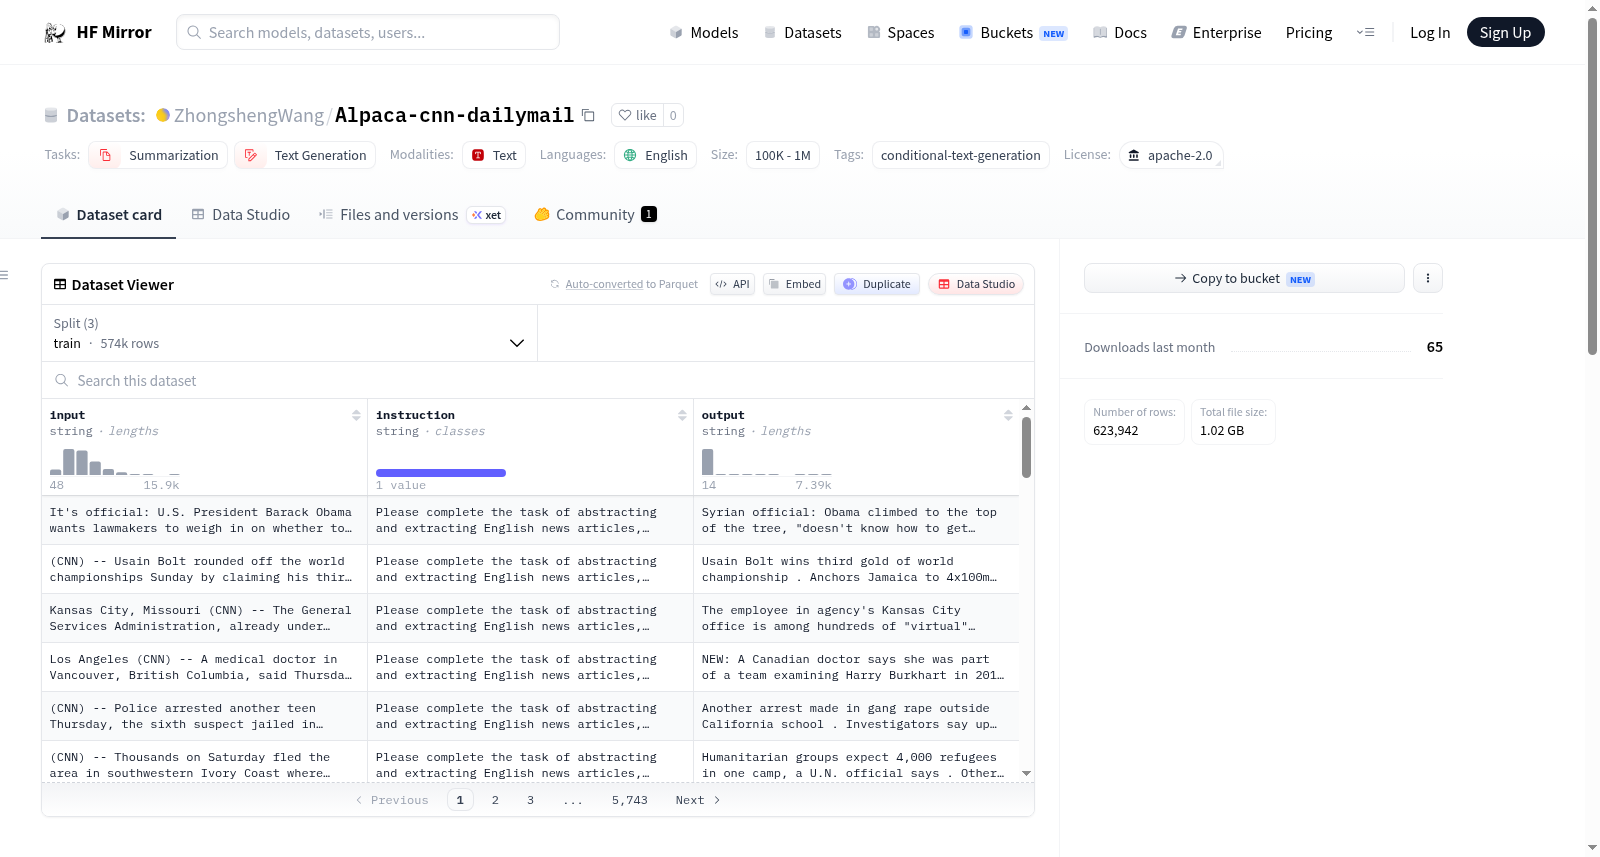Viewport: 1600px width, 857px height.
Task: Click the instruction classes value bar
Action: (441, 473)
